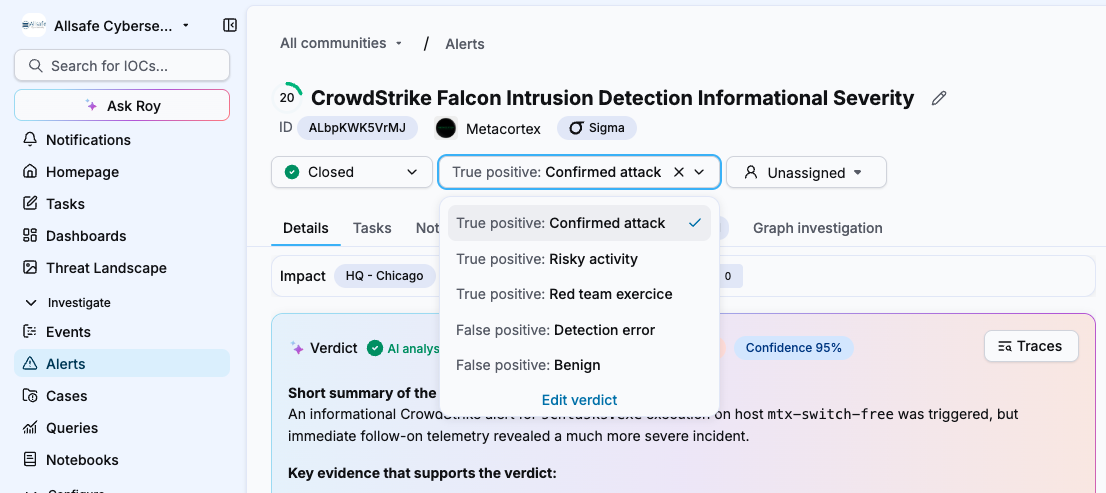Copy alert ID ALbpKWK5VrMJ
The width and height of the screenshot is (1106, 493).
[x=357, y=128]
